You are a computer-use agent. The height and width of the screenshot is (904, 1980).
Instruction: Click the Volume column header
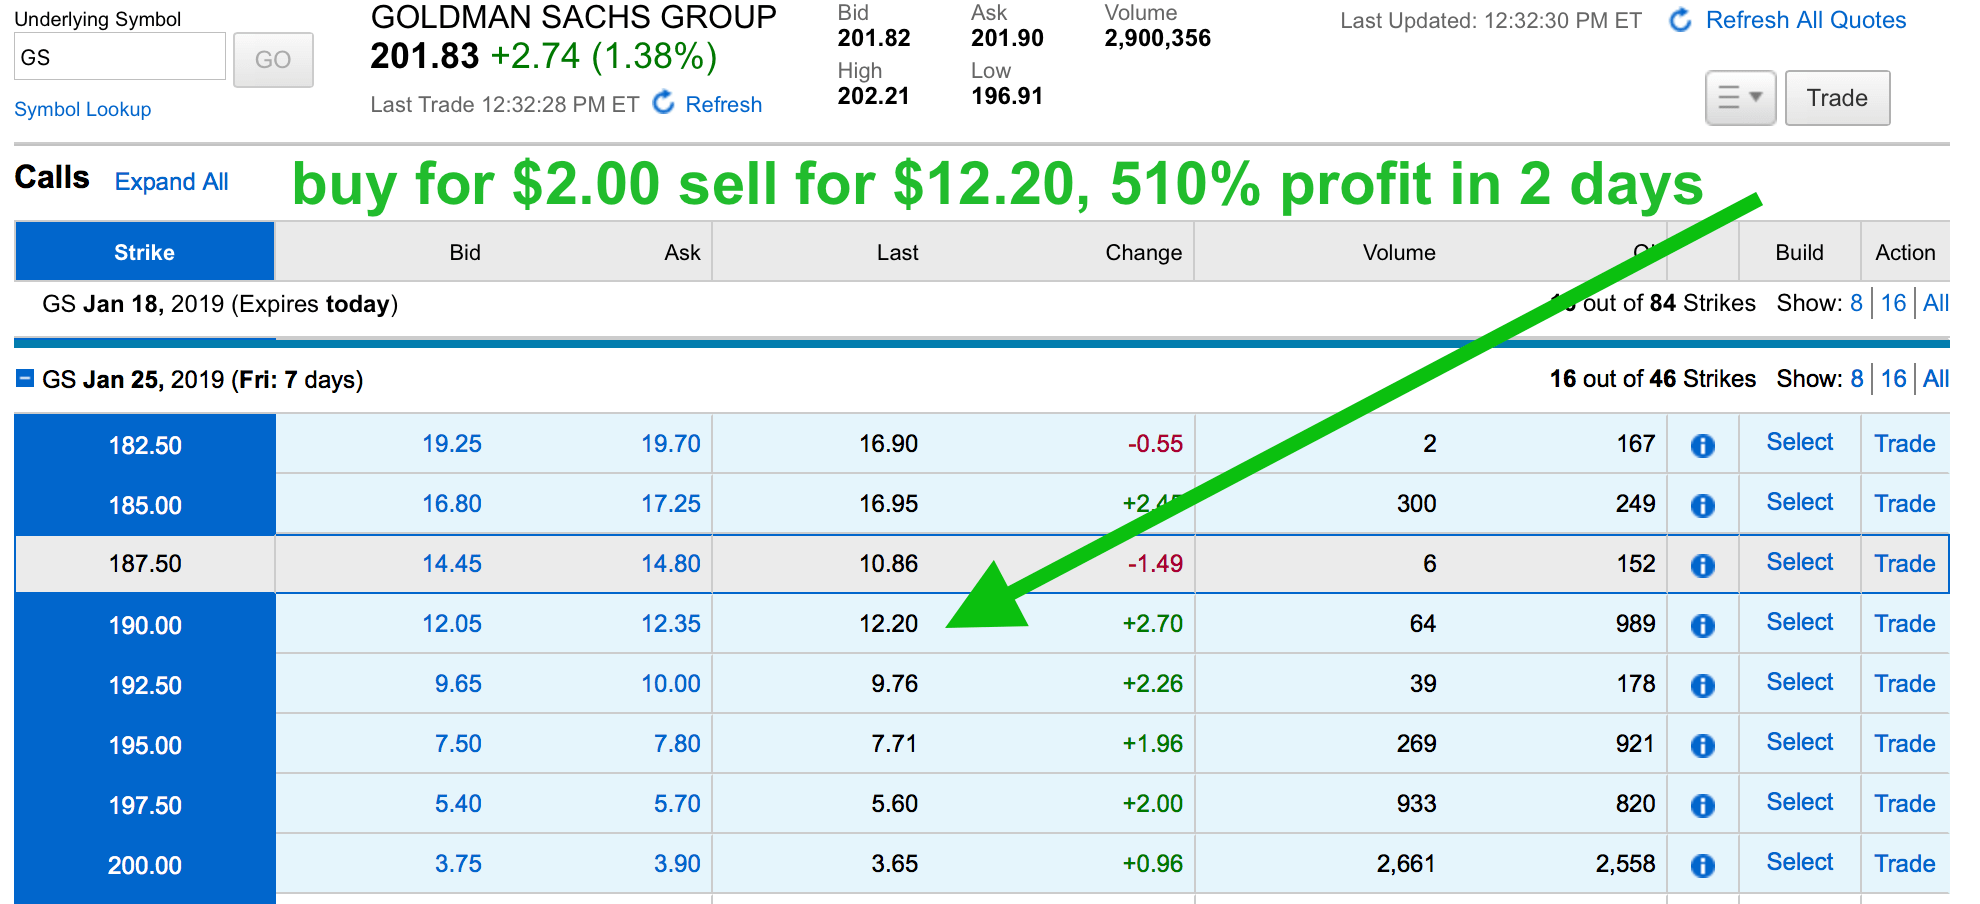click(x=1399, y=252)
